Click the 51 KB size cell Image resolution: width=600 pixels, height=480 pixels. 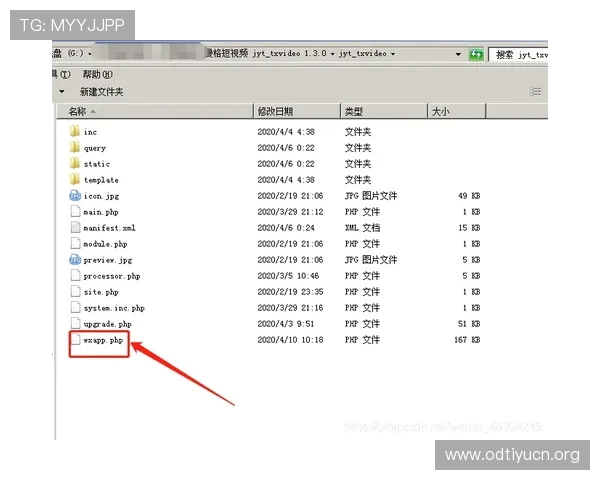tap(469, 324)
